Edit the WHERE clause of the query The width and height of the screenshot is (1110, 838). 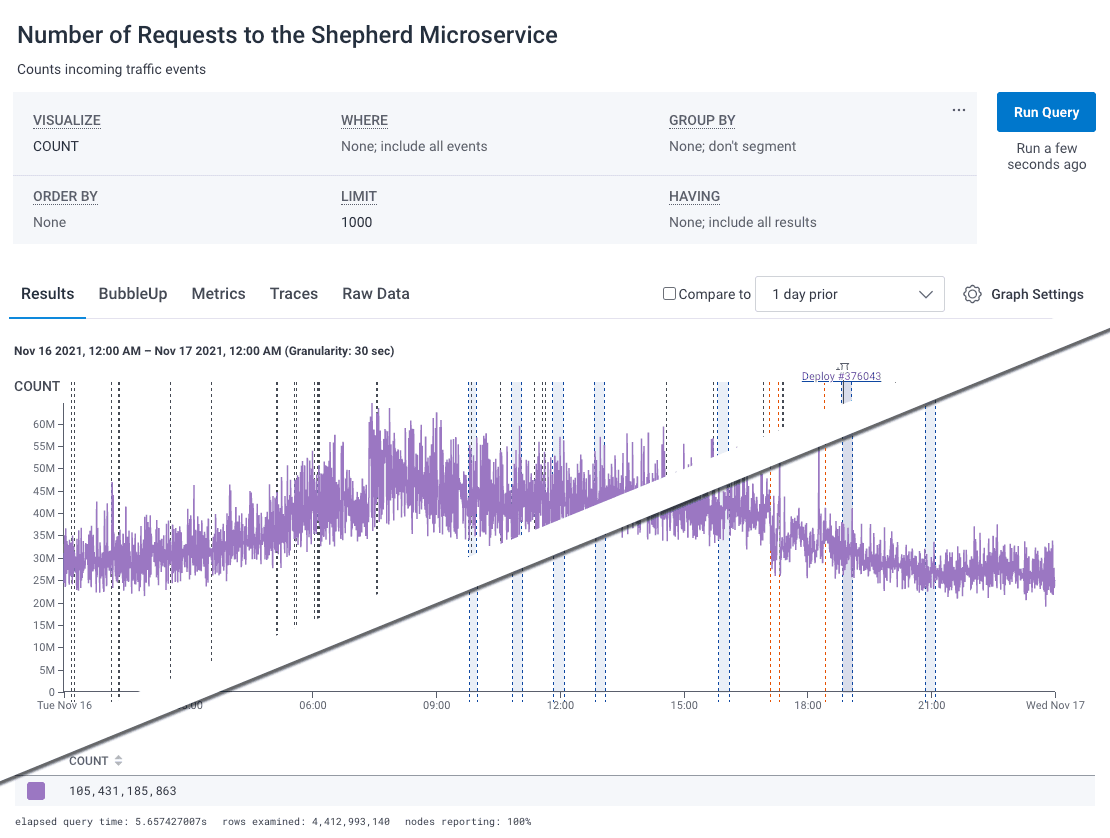pyautogui.click(x=364, y=120)
